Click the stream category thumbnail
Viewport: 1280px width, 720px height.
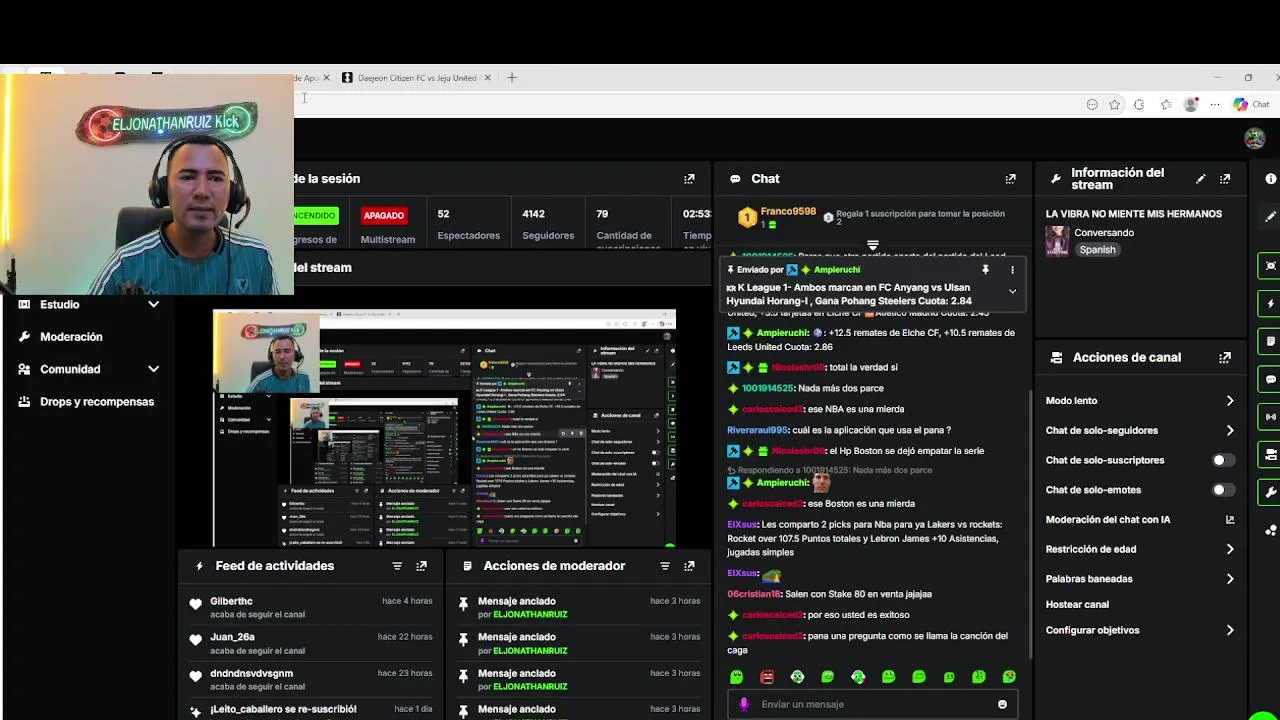click(x=1057, y=241)
